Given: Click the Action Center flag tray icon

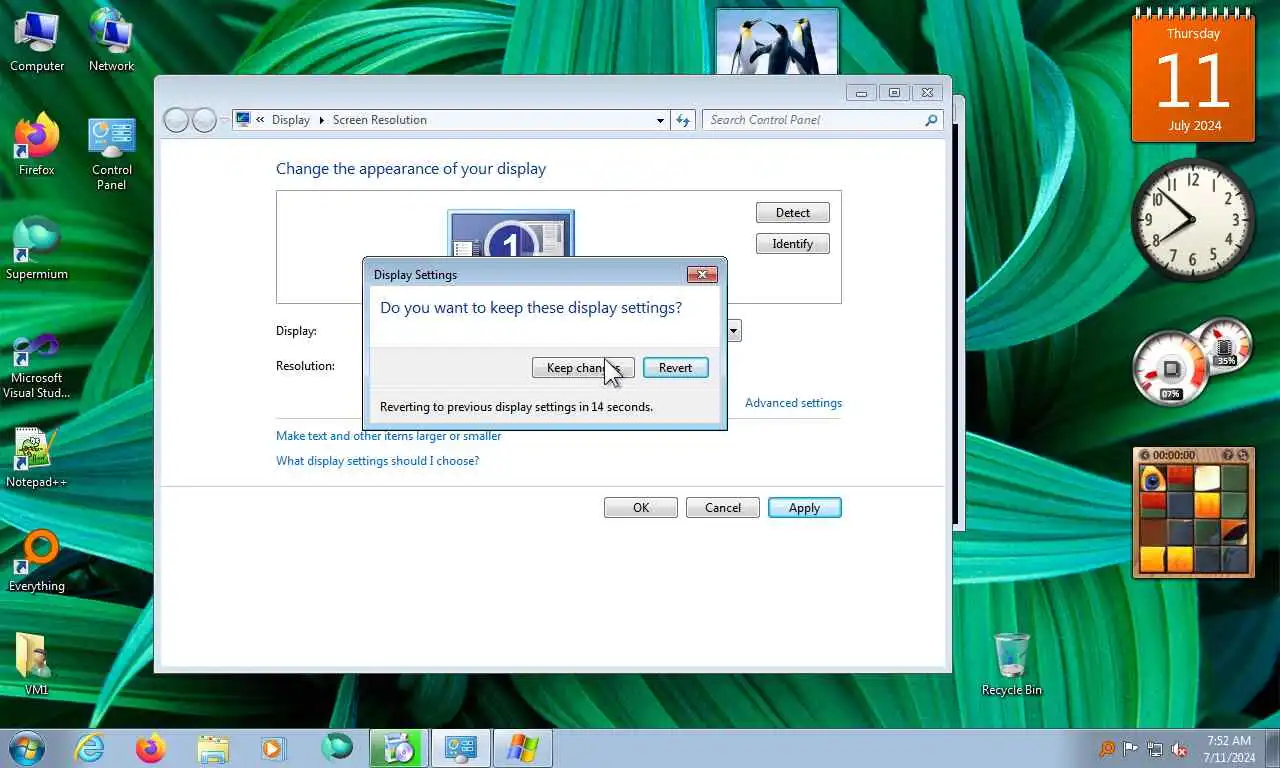Looking at the screenshot, I should [x=1130, y=749].
